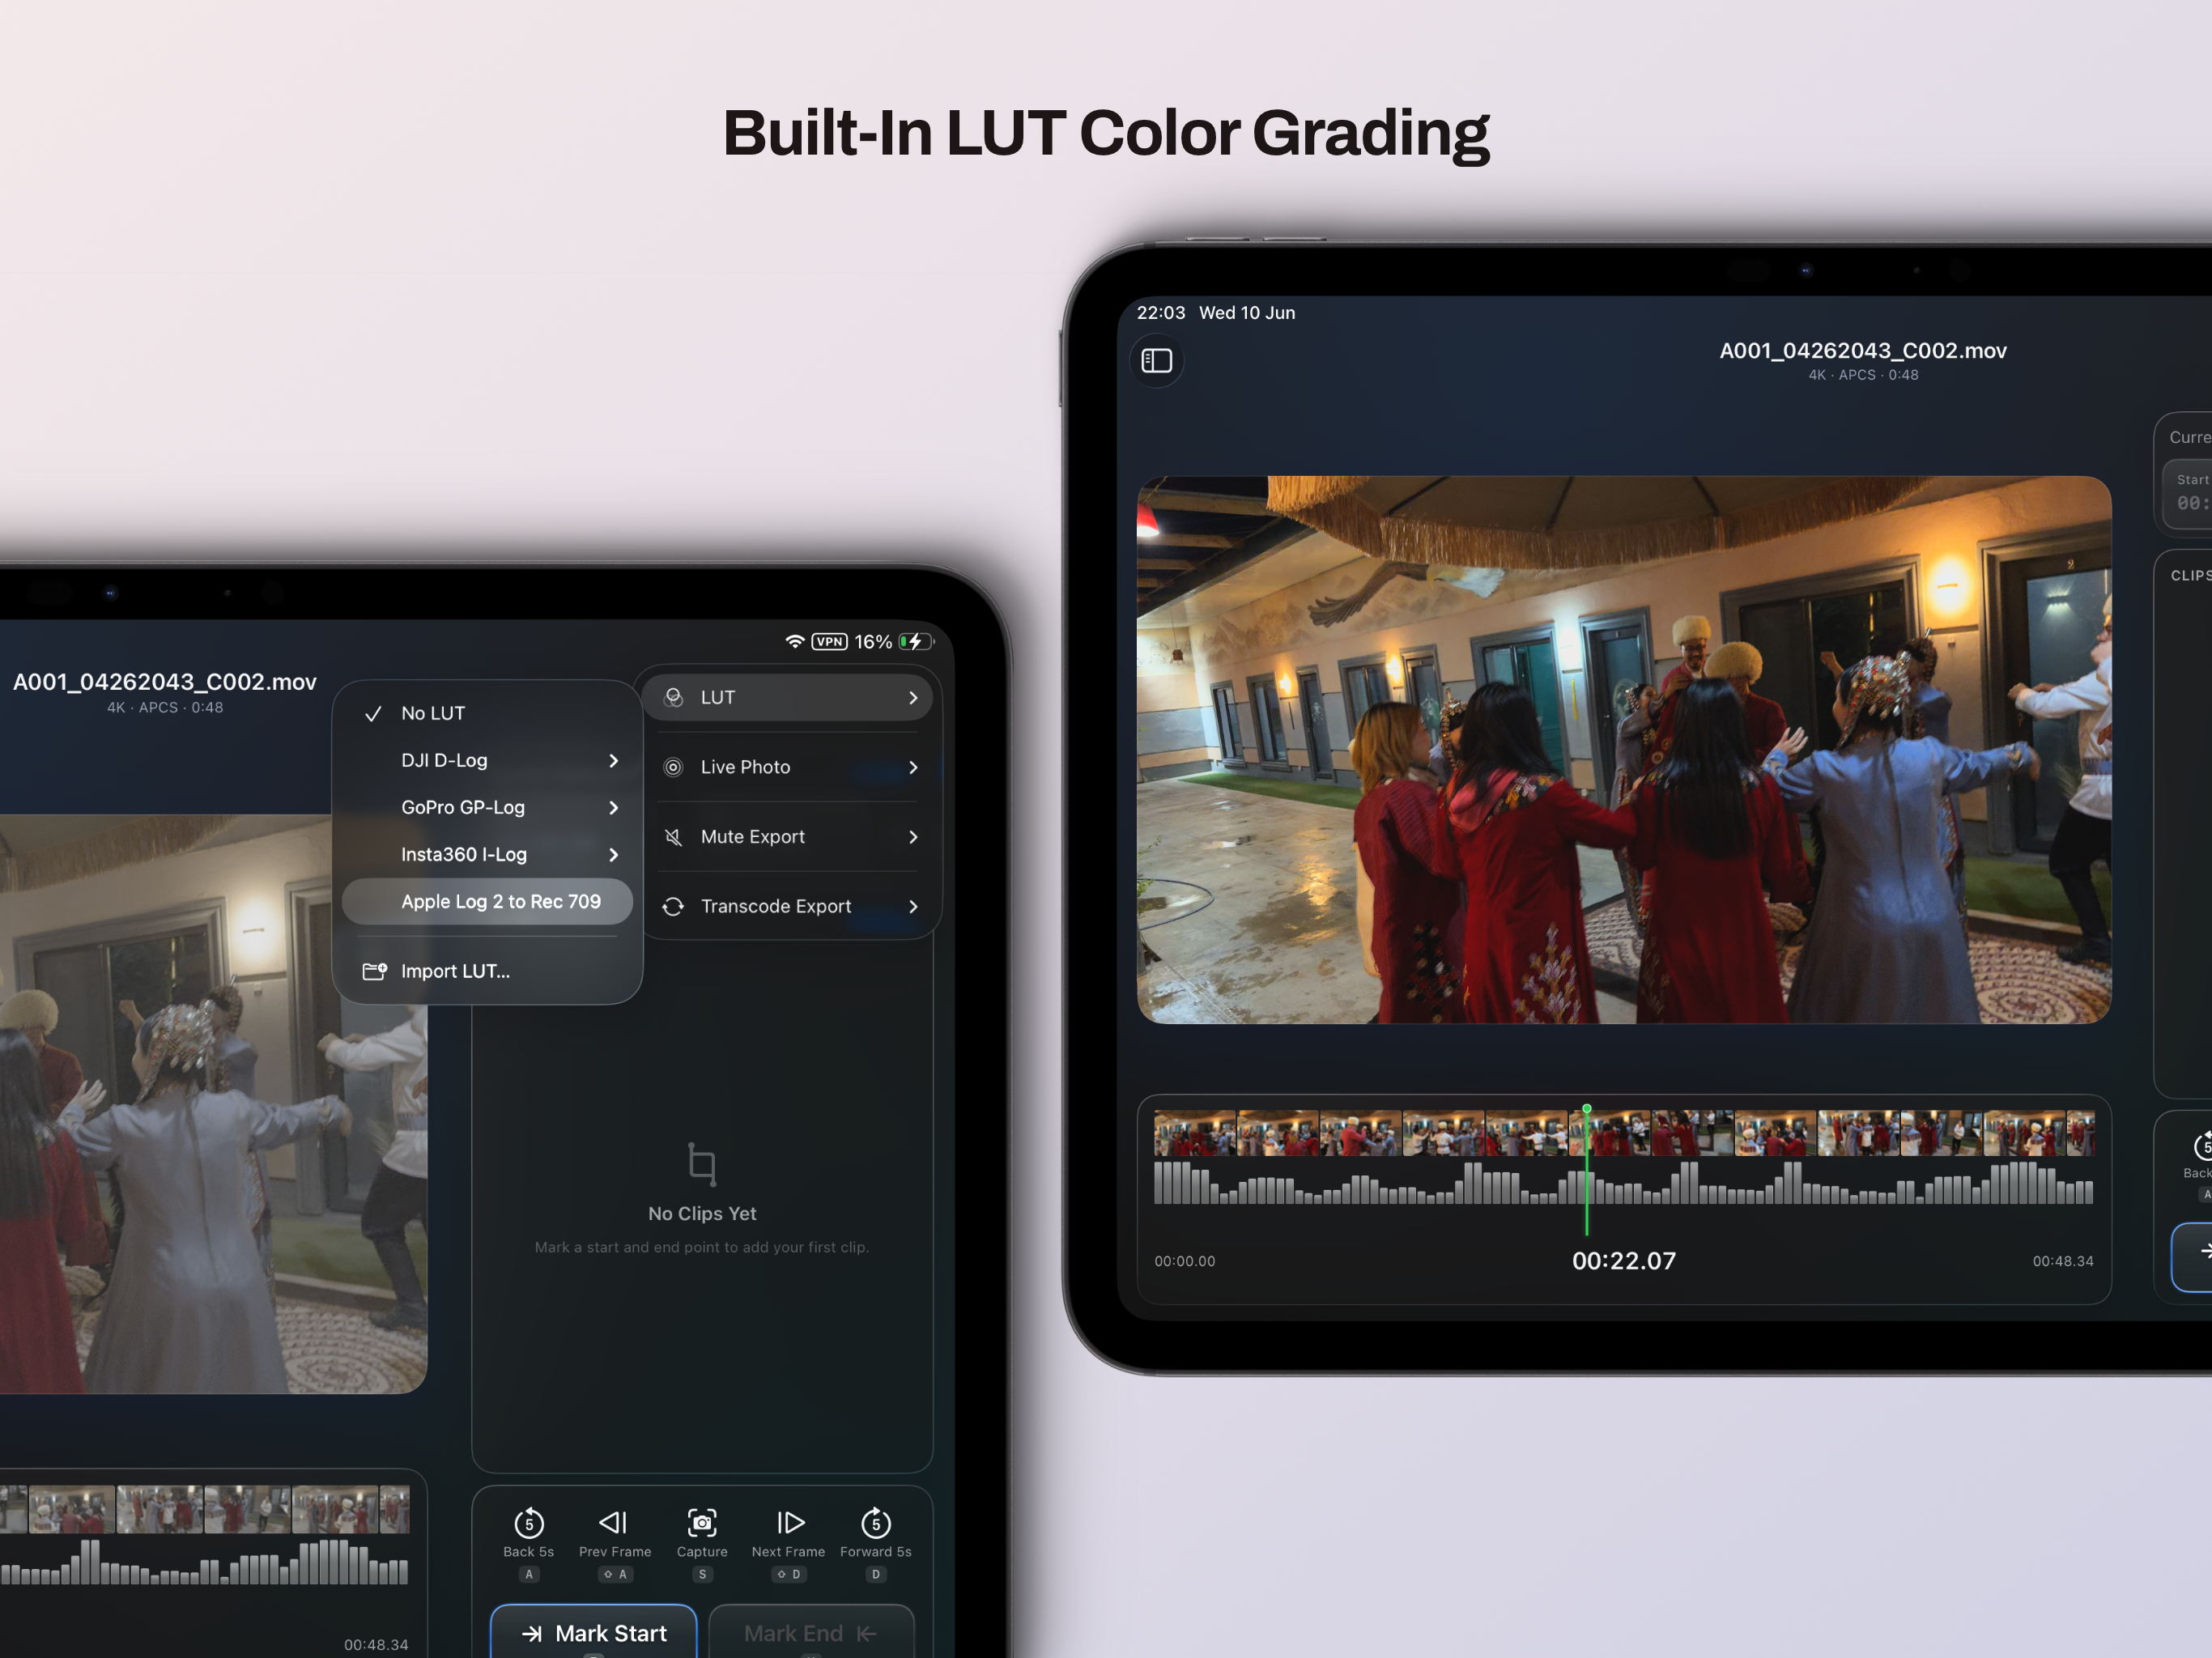This screenshot has height=1658, width=2212.
Task: Click the left iPad video preview
Action: coord(213,1104)
